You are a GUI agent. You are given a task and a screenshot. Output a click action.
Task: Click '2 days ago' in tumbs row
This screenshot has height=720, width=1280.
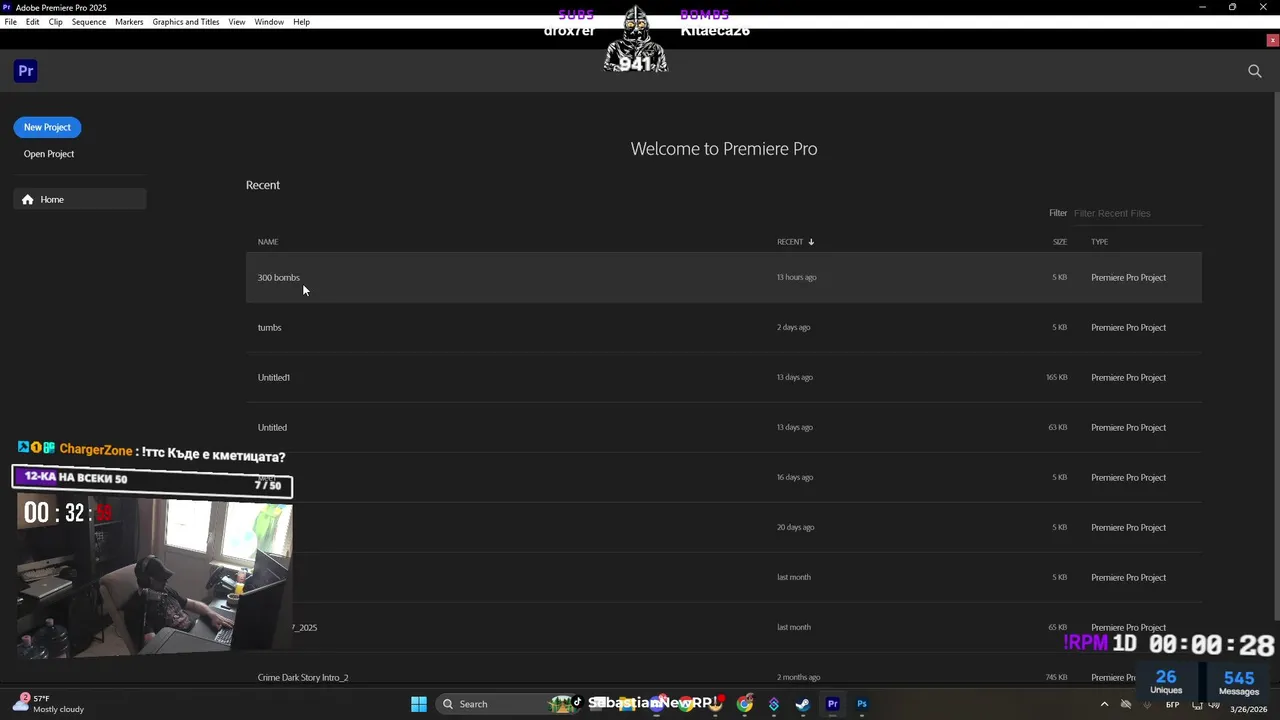794,327
